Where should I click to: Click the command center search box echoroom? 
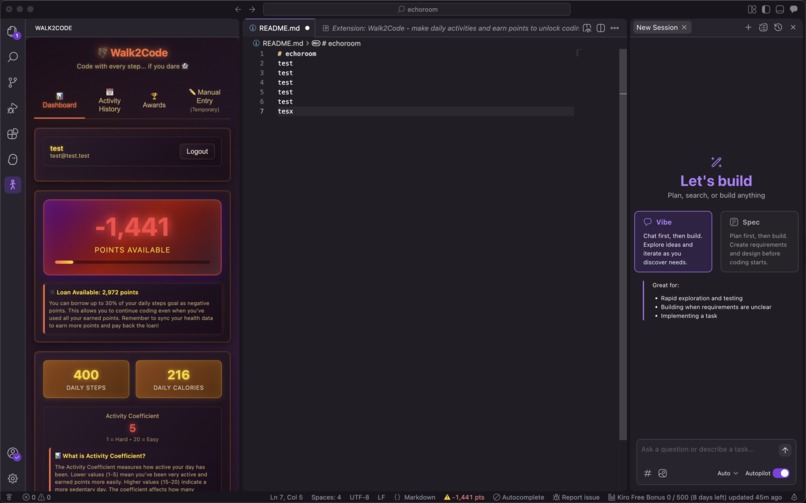click(417, 9)
